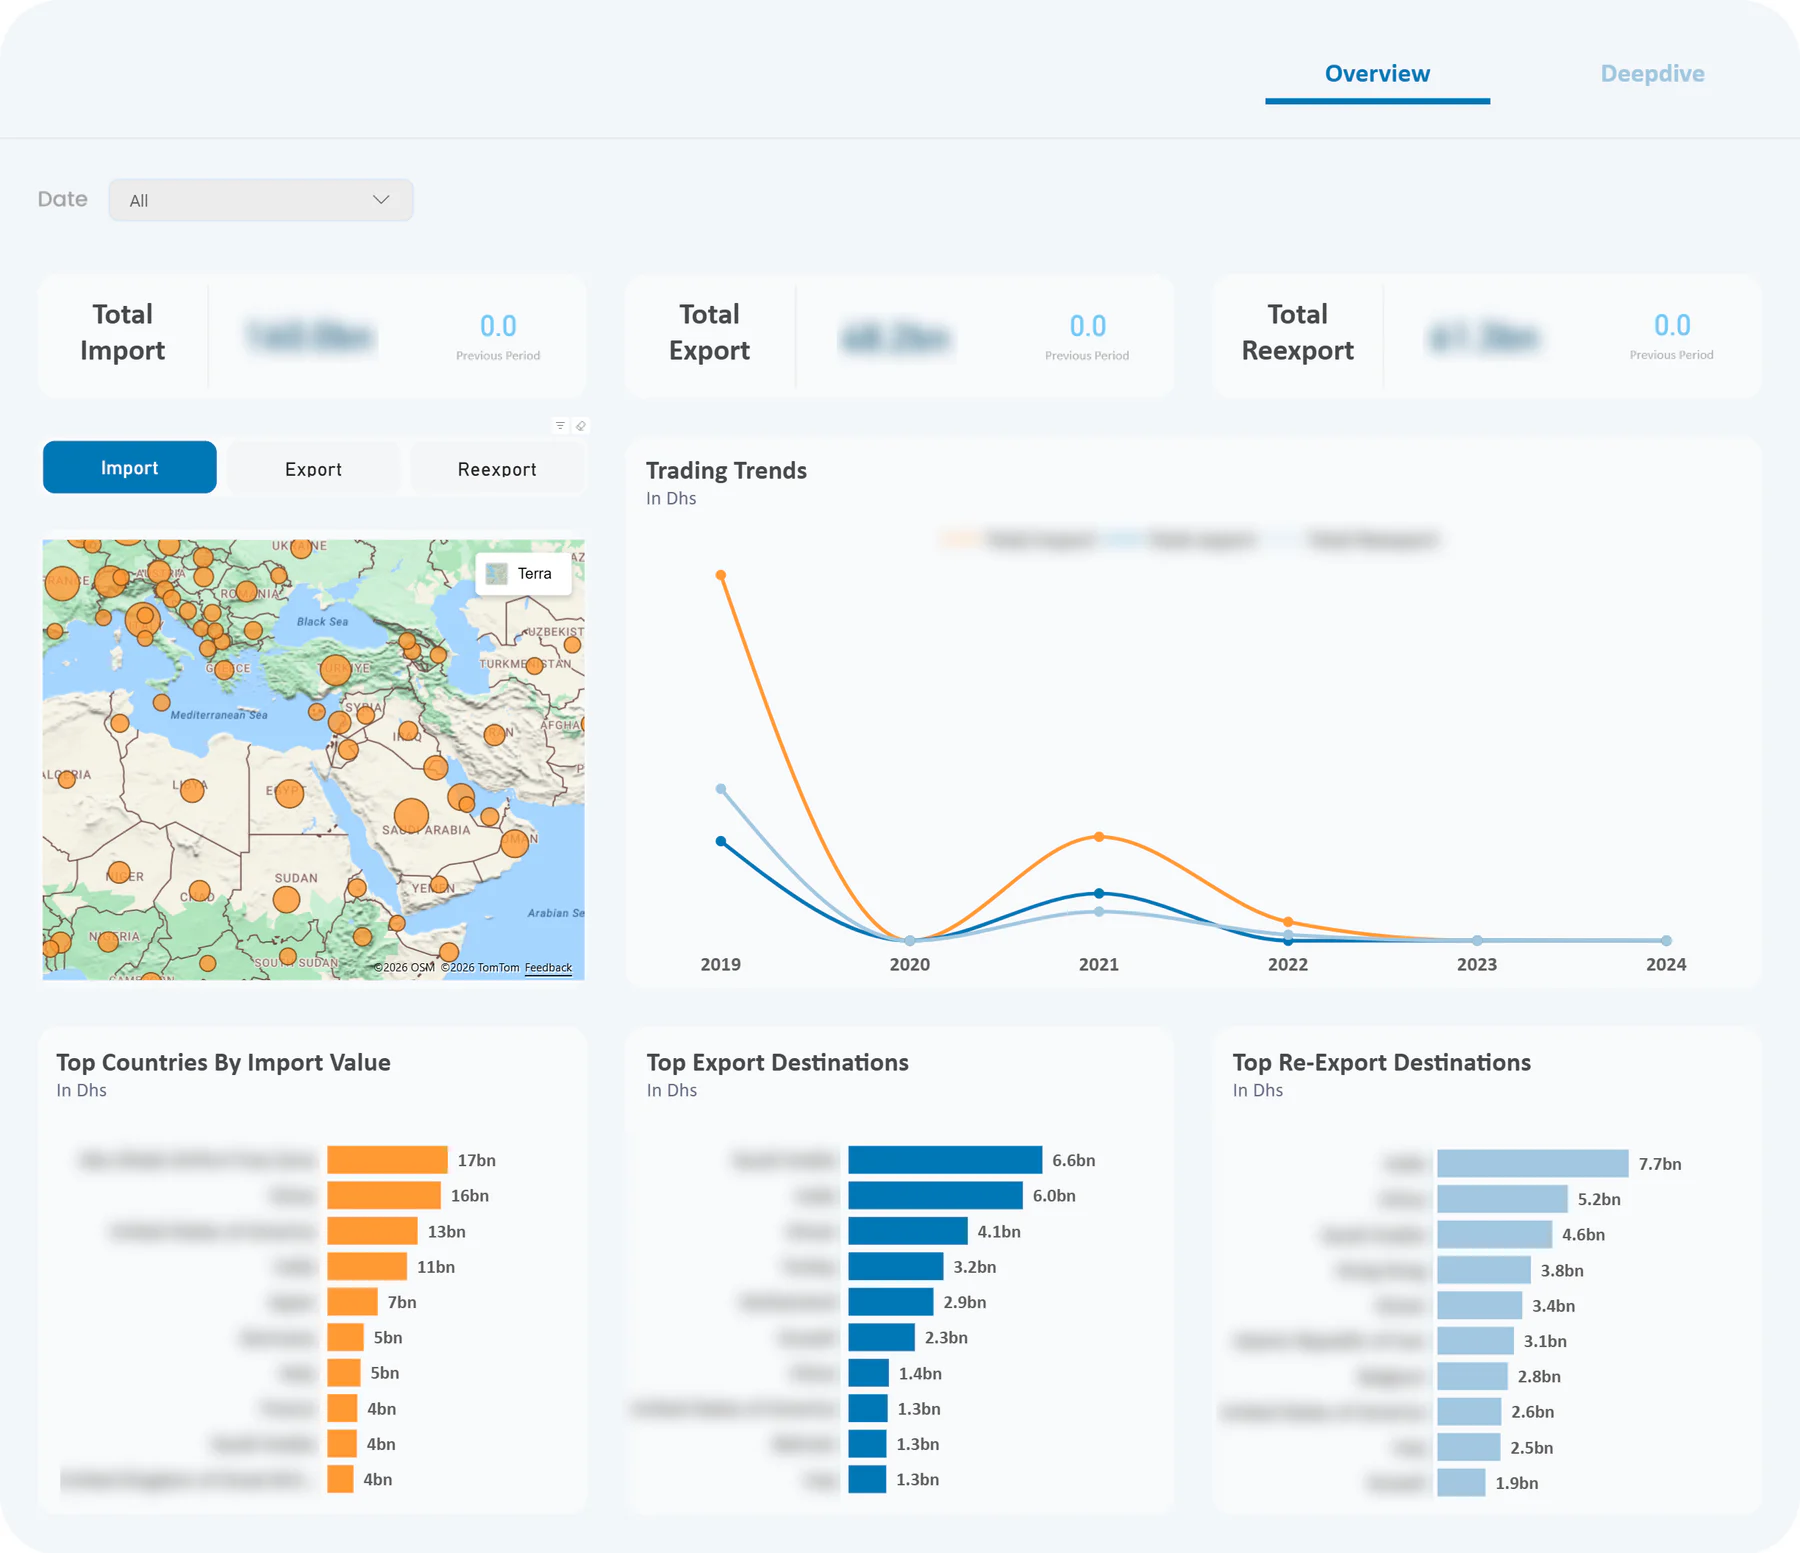Viewport: 1800px width, 1553px height.
Task: Click the 6.6bn top export bar
Action: [x=945, y=1160]
